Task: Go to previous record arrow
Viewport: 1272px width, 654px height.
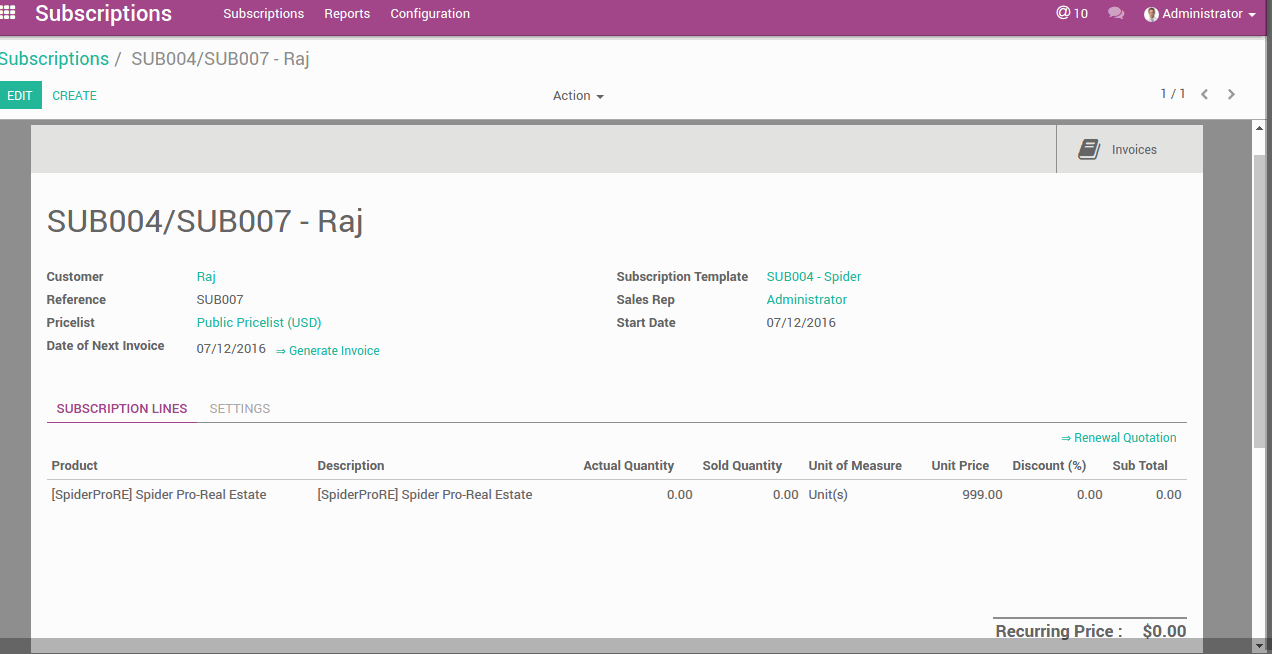Action: click(x=1204, y=94)
